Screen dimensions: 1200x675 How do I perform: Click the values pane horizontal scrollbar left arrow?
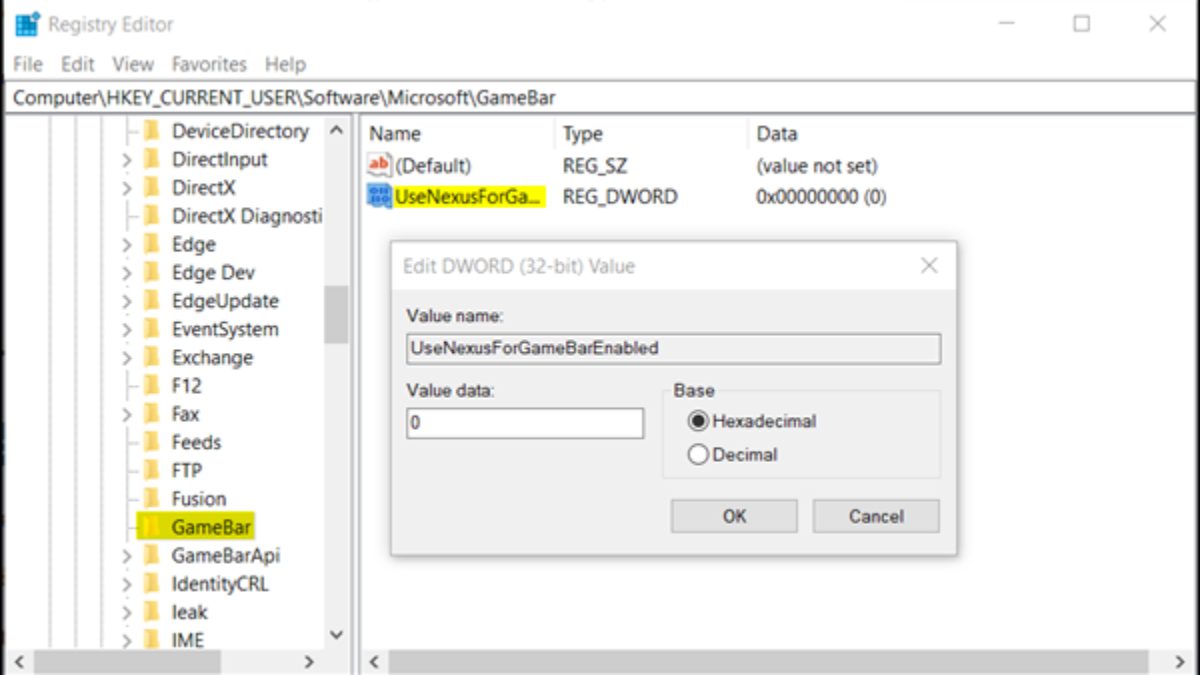coord(374,662)
